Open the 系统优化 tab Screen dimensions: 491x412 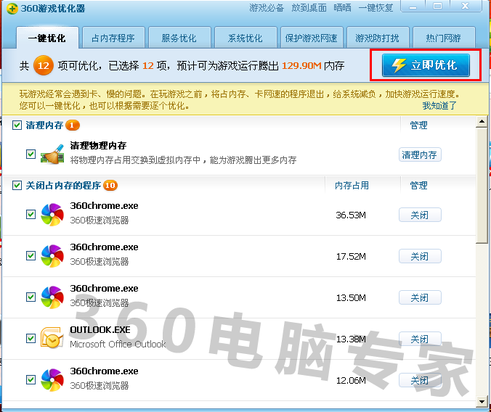[246, 38]
